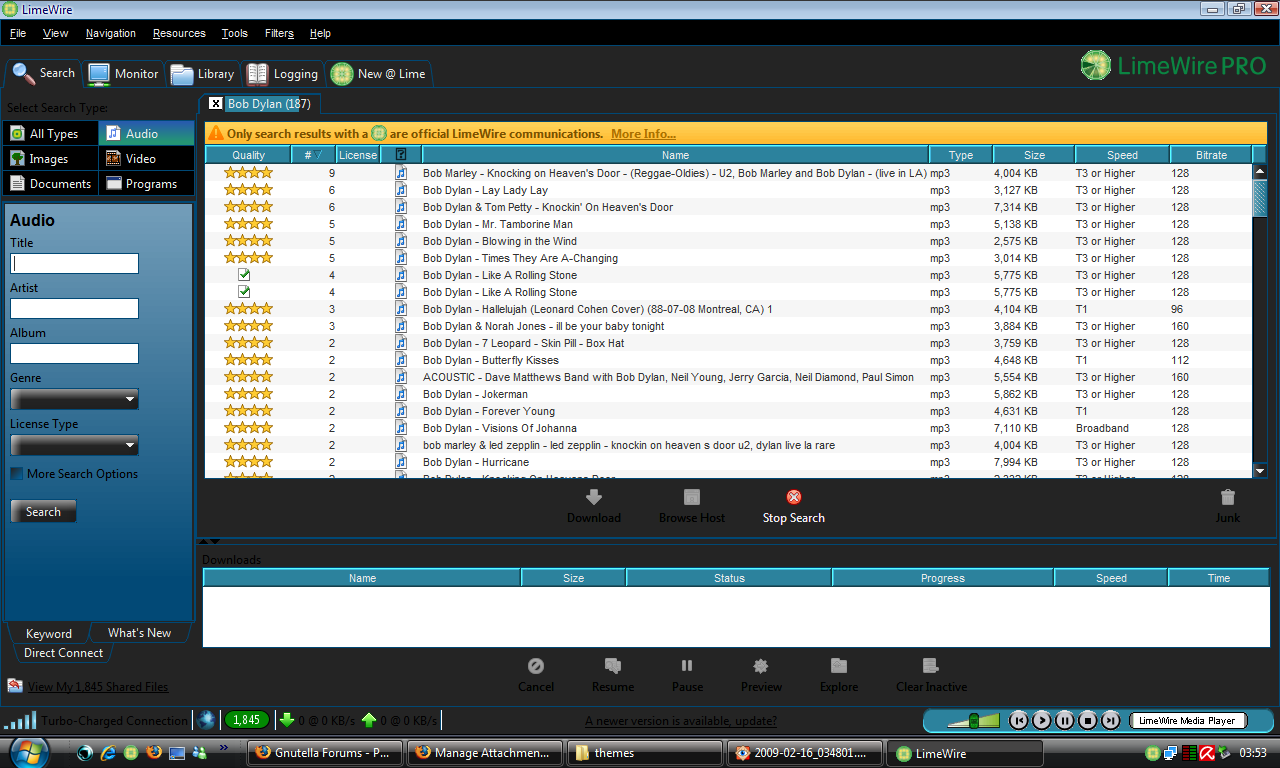1280x768 pixels.
Task: Click the shared files icon in the sidebar
Action: 15,686
